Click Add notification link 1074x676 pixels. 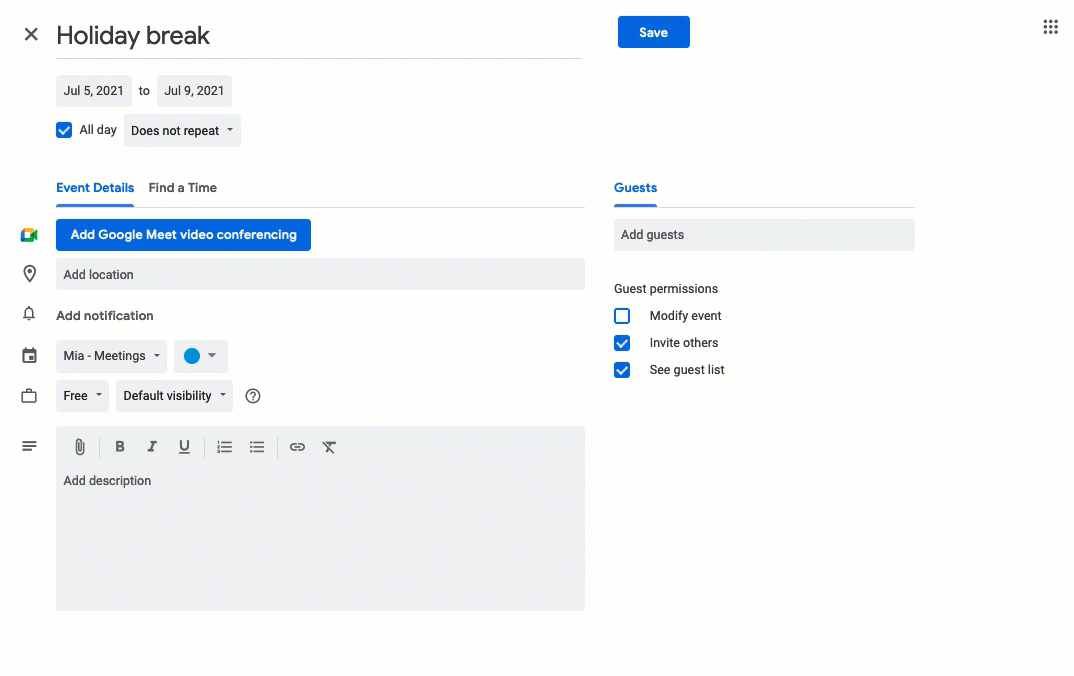coord(105,316)
